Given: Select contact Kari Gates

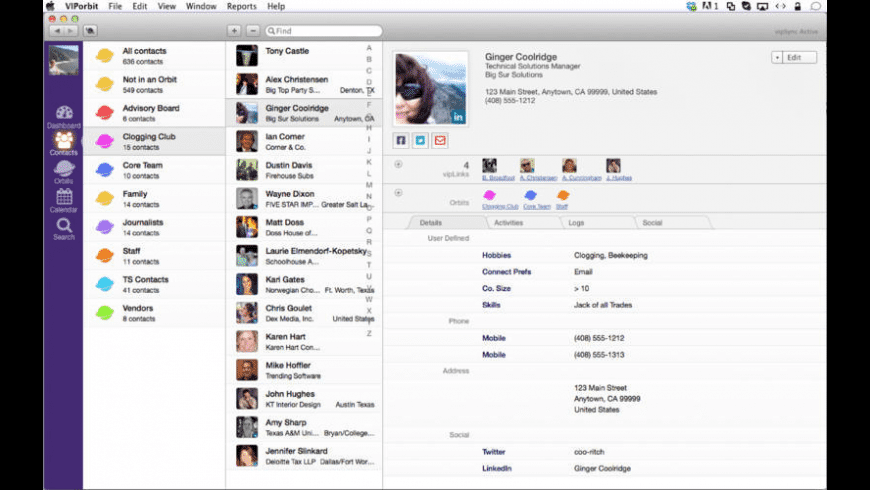Looking at the screenshot, I should (304, 285).
